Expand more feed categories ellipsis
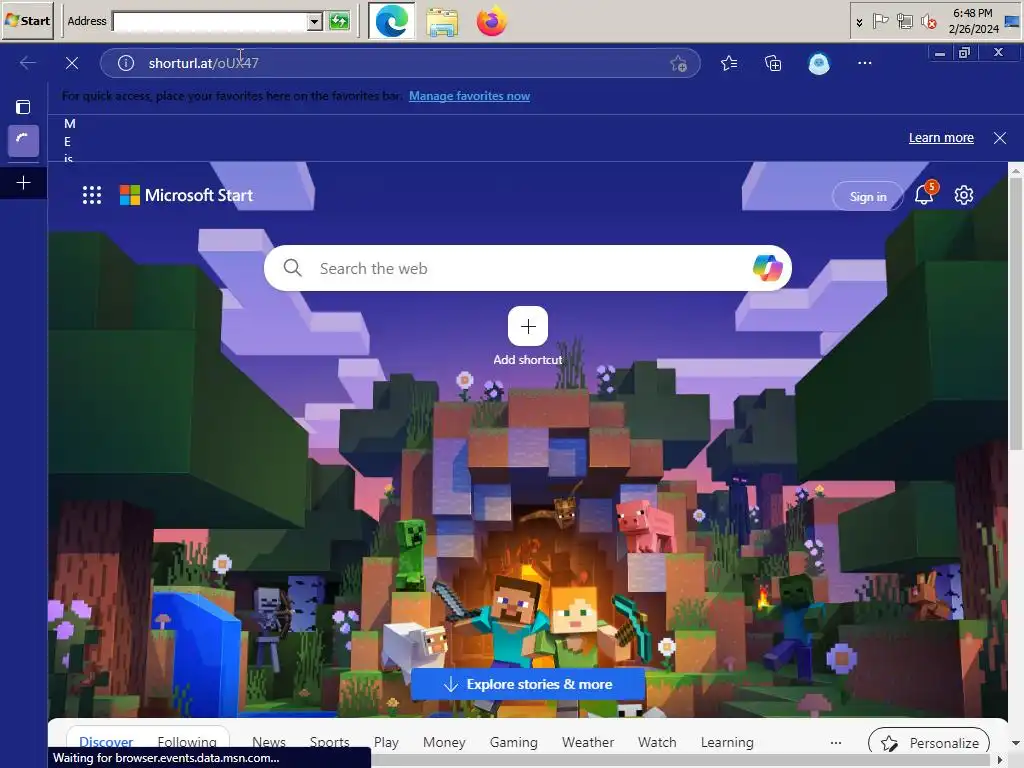Image resolution: width=1024 pixels, height=768 pixels. click(x=835, y=743)
